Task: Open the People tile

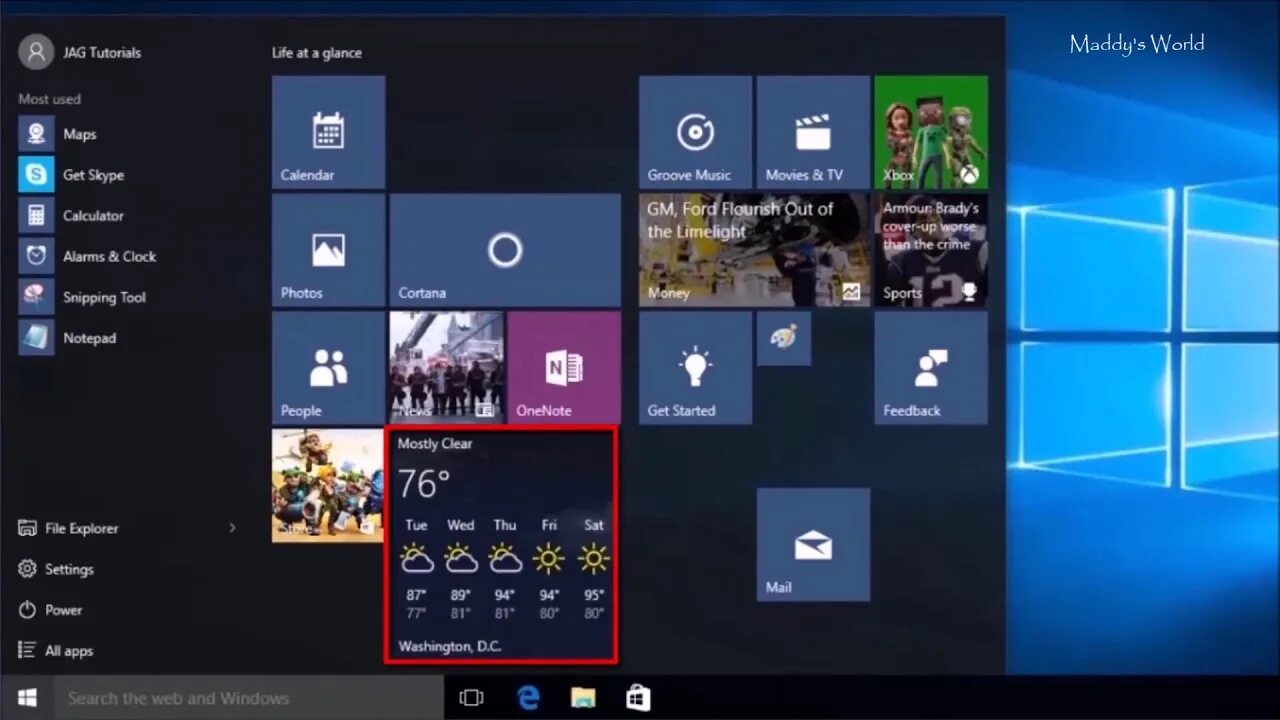Action: (328, 368)
